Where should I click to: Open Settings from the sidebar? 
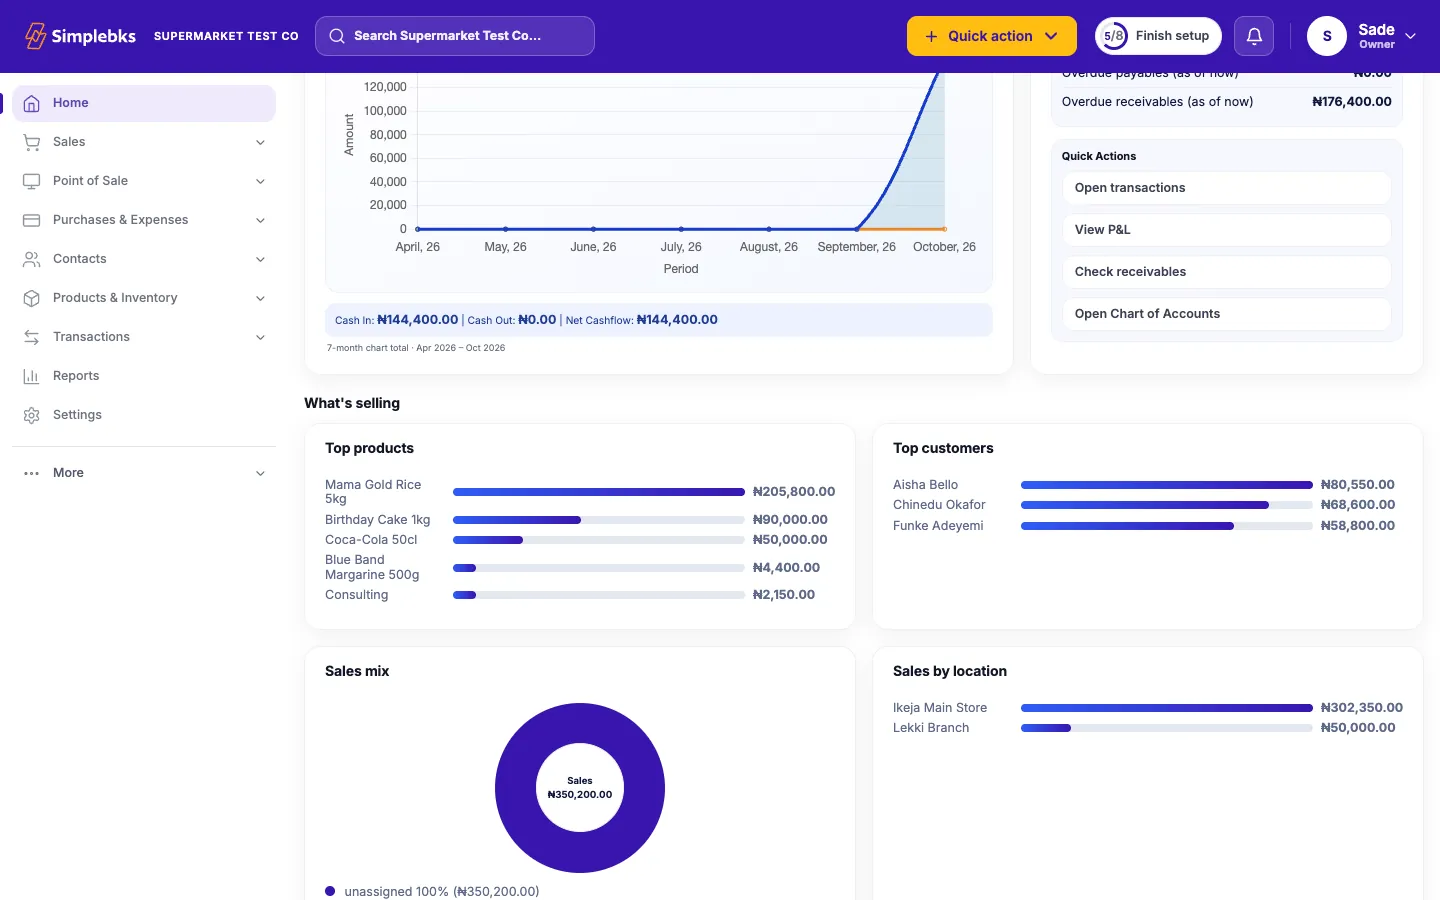coord(144,415)
